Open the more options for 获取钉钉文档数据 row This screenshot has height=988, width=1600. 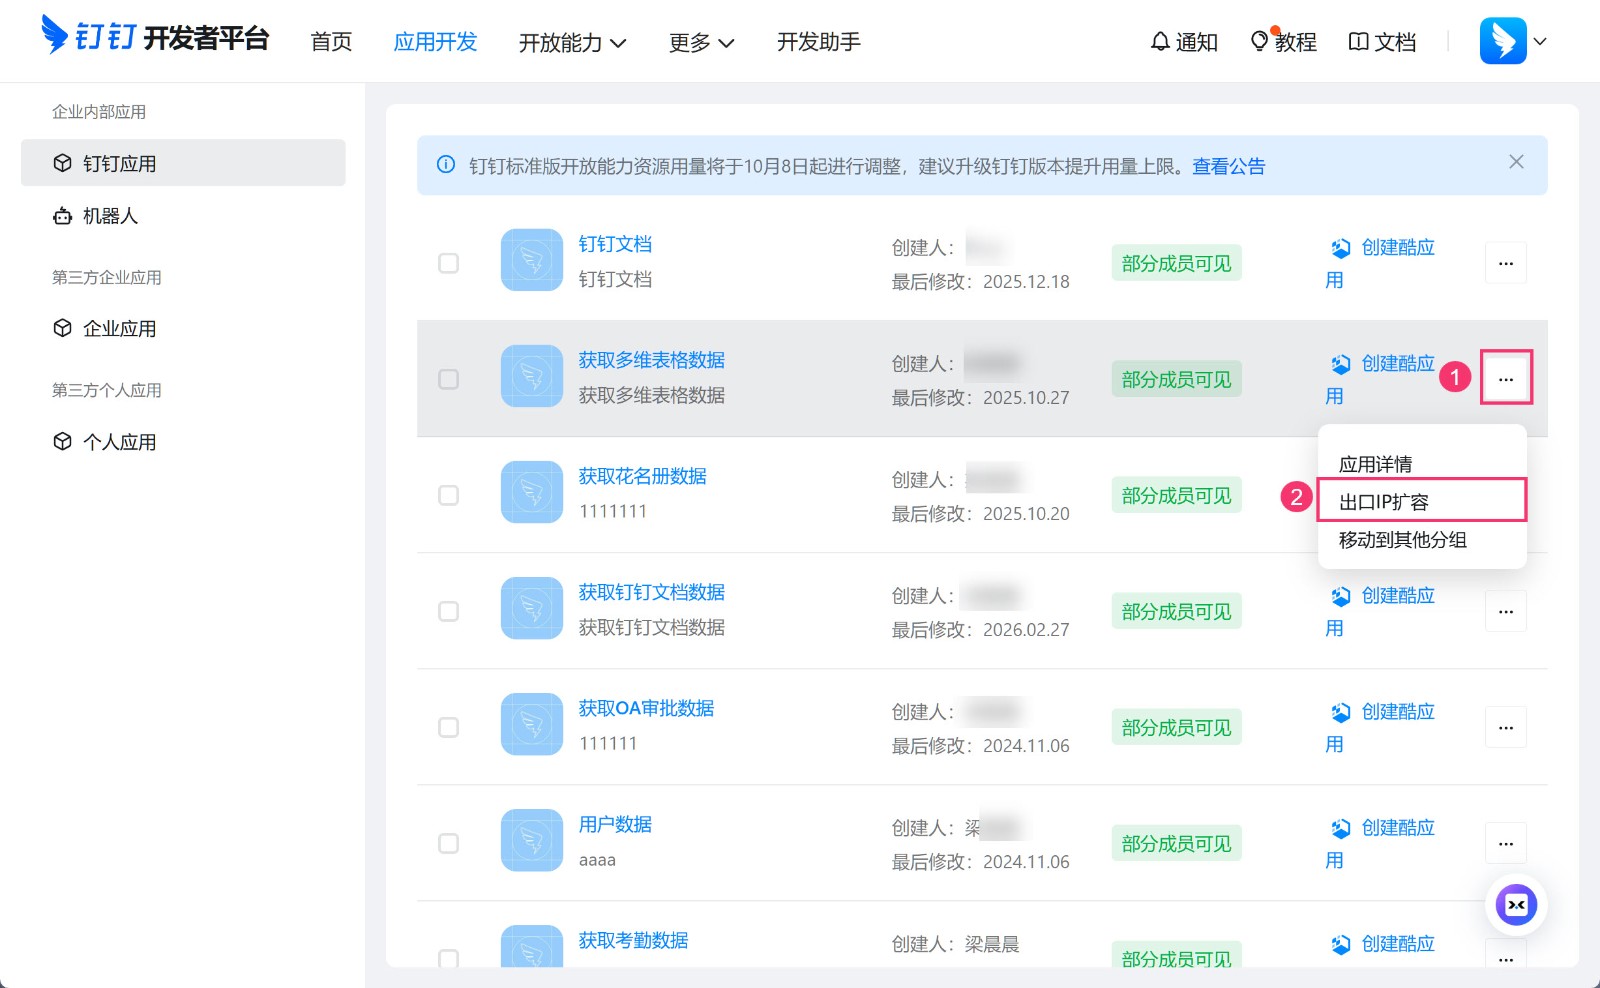(x=1506, y=611)
